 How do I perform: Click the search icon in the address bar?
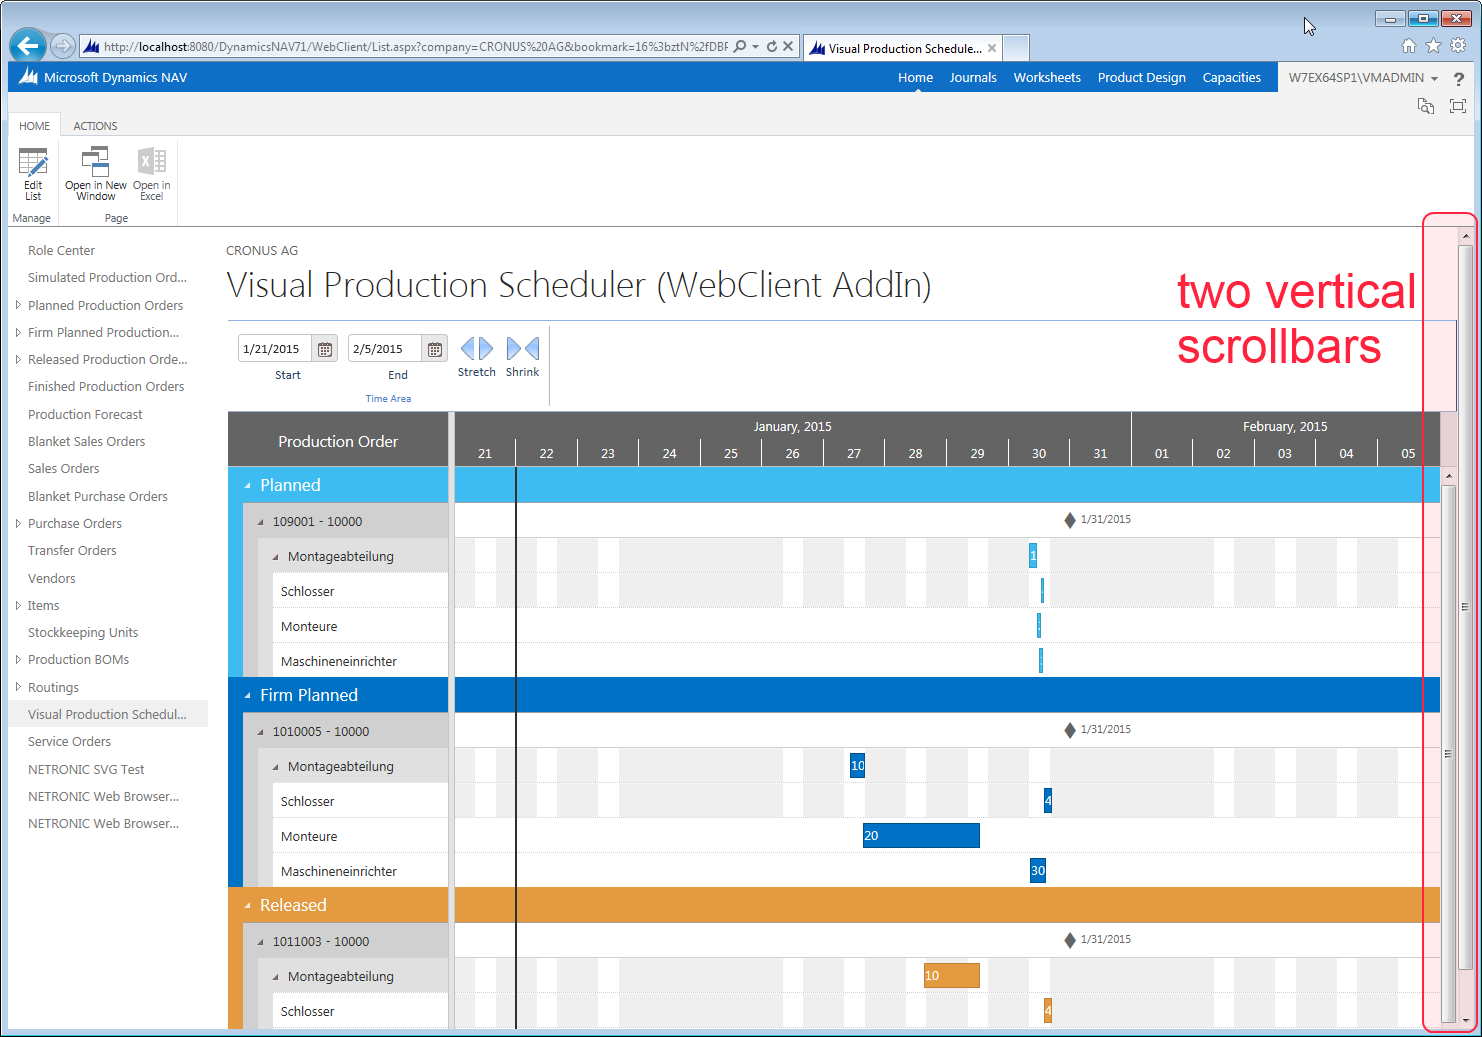click(741, 47)
